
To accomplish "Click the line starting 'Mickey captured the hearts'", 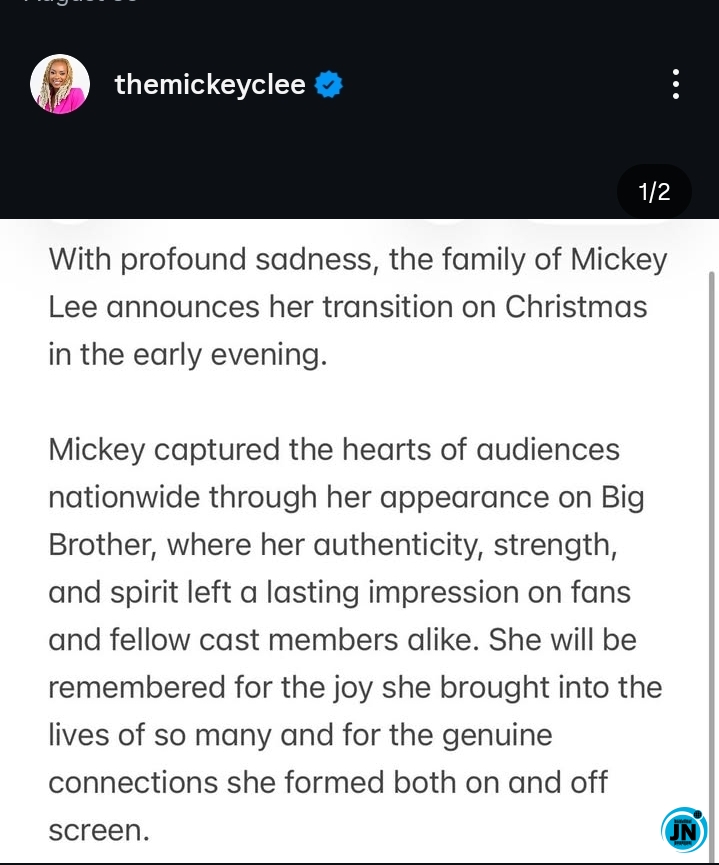I will coord(334,450).
